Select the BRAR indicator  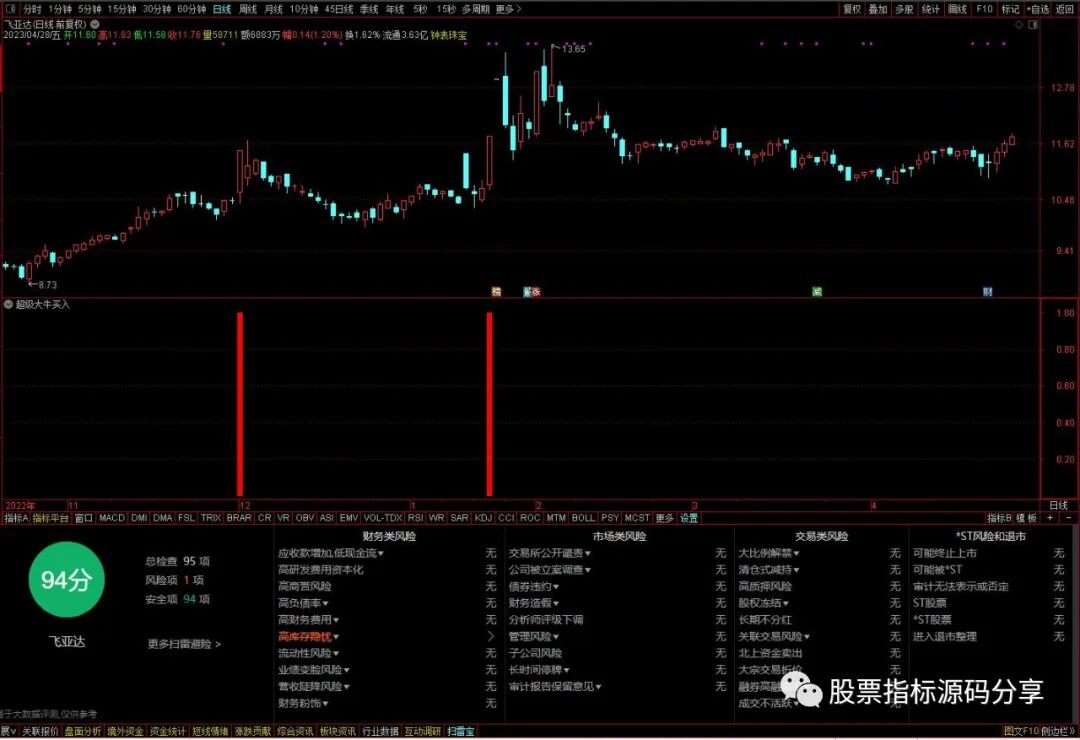(239, 517)
